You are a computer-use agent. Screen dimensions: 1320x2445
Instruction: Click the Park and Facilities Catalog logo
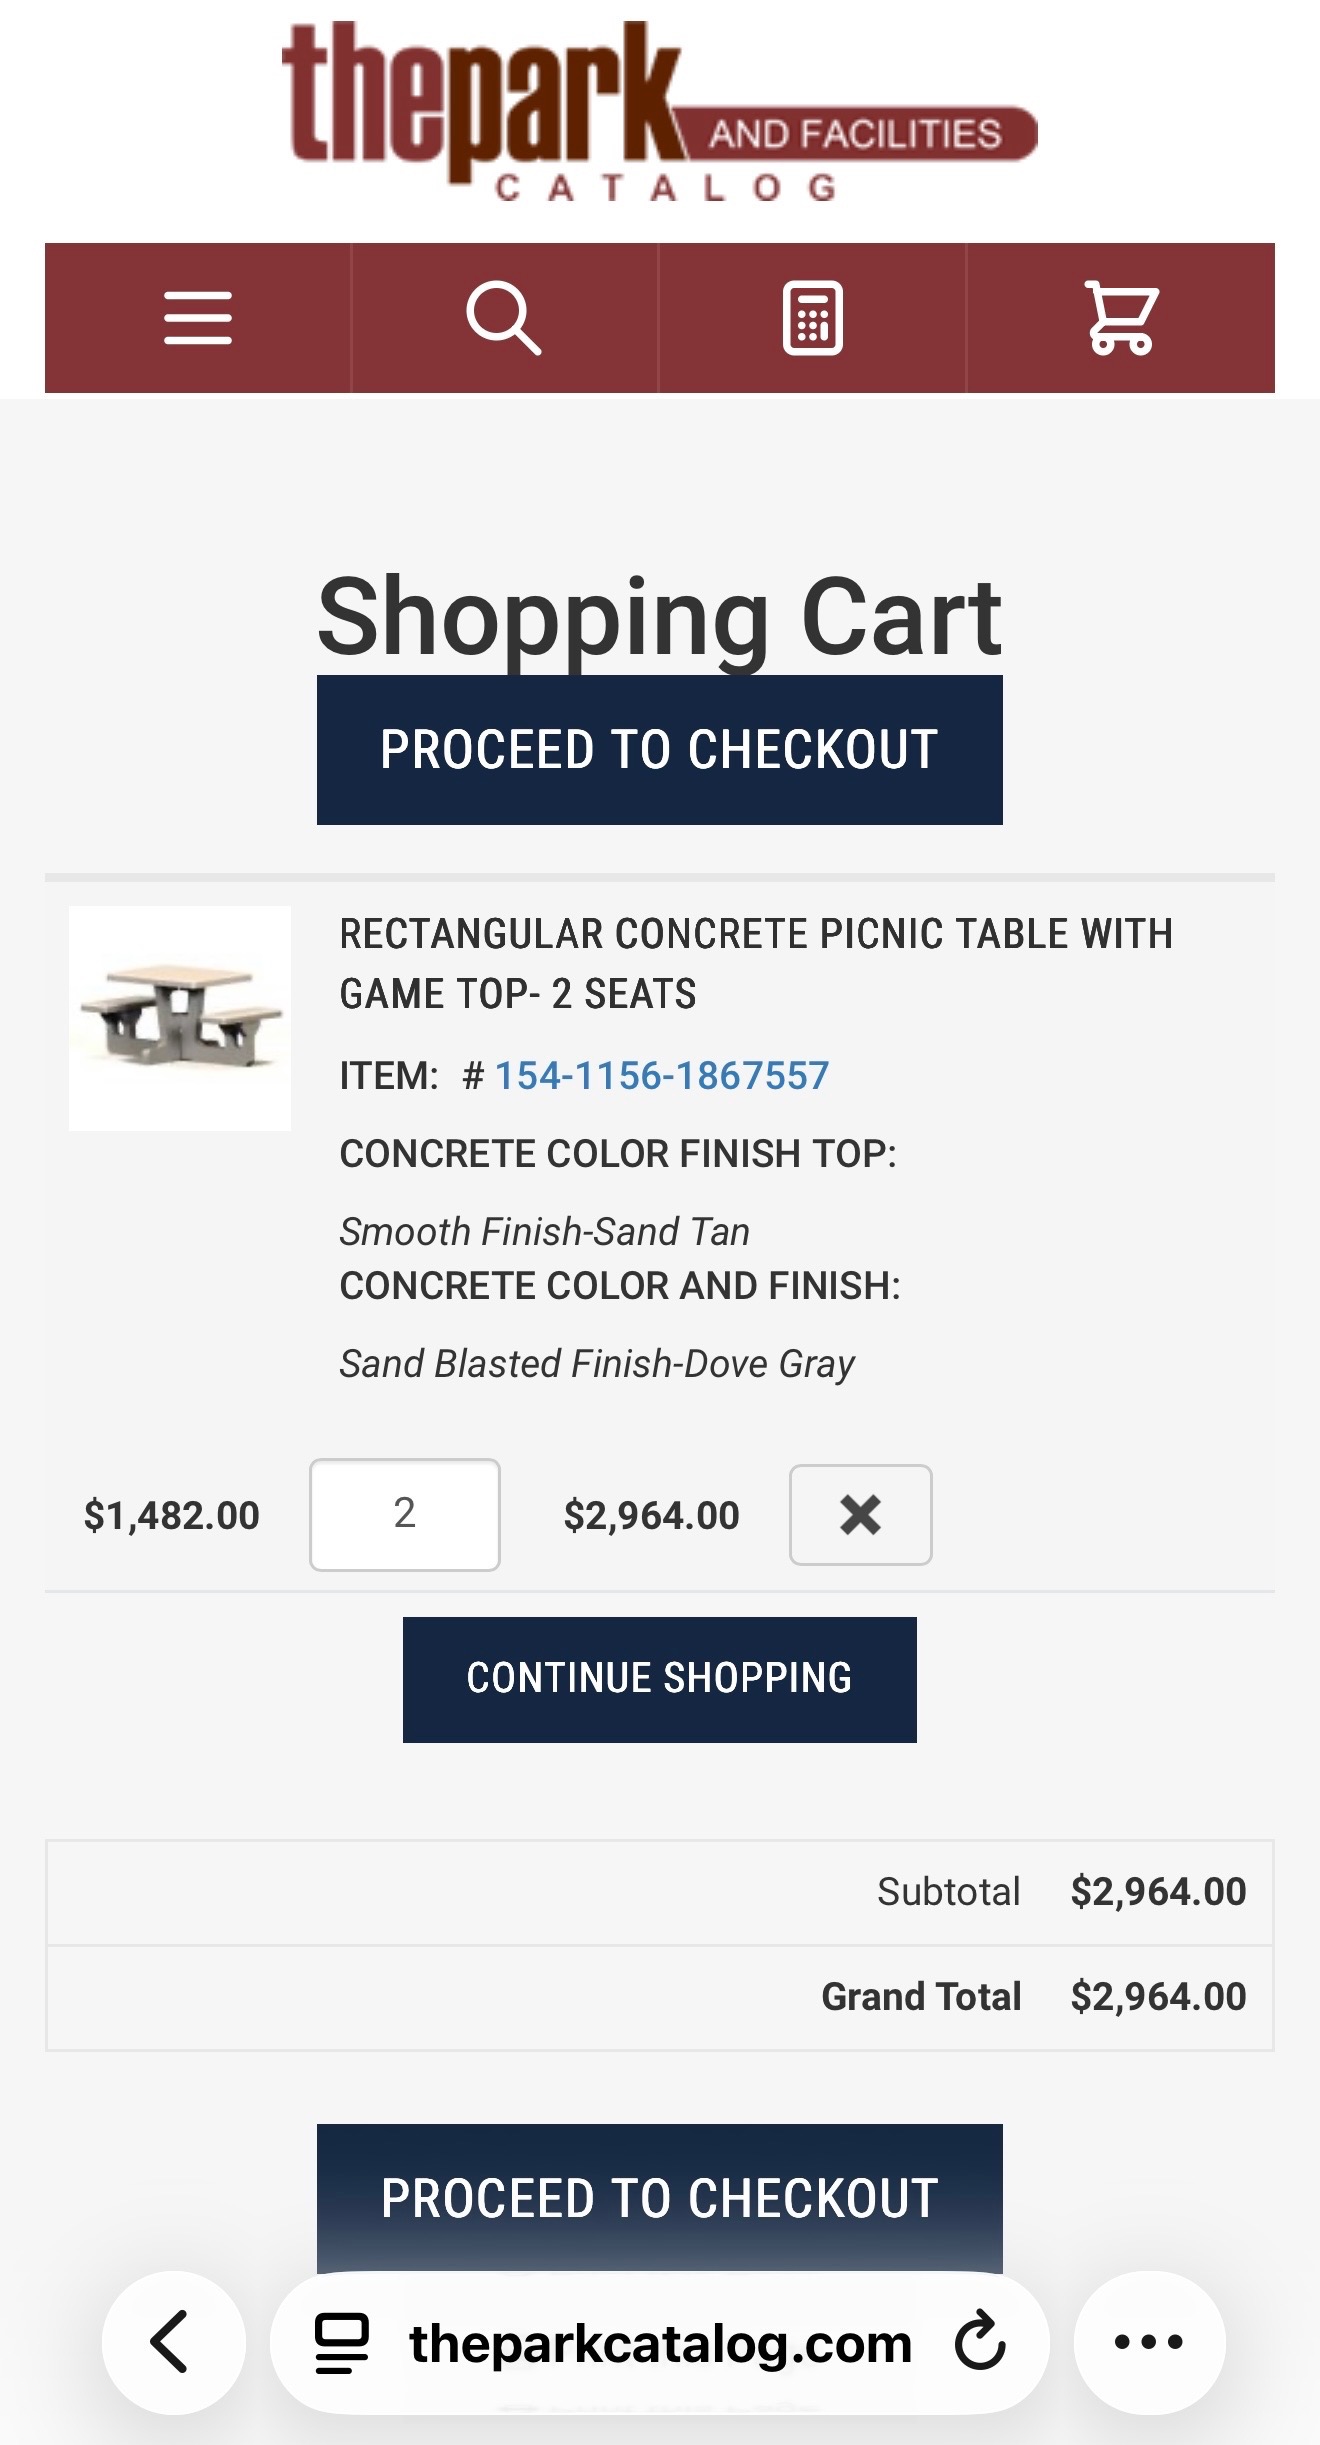point(659,110)
